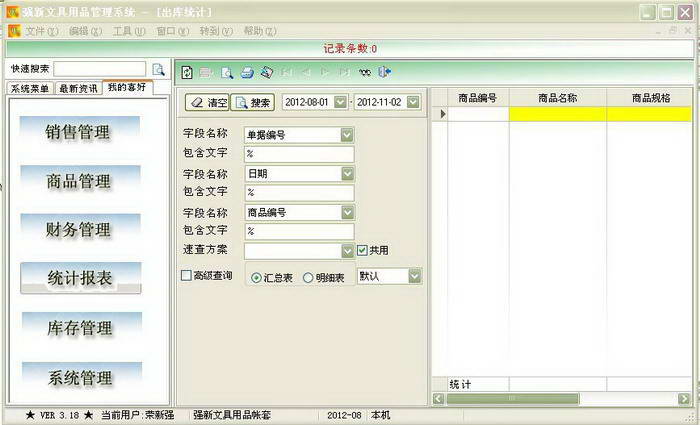Select the 汇总表 radio button
The width and height of the screenshot is (700, 425).
coord(256,278)
